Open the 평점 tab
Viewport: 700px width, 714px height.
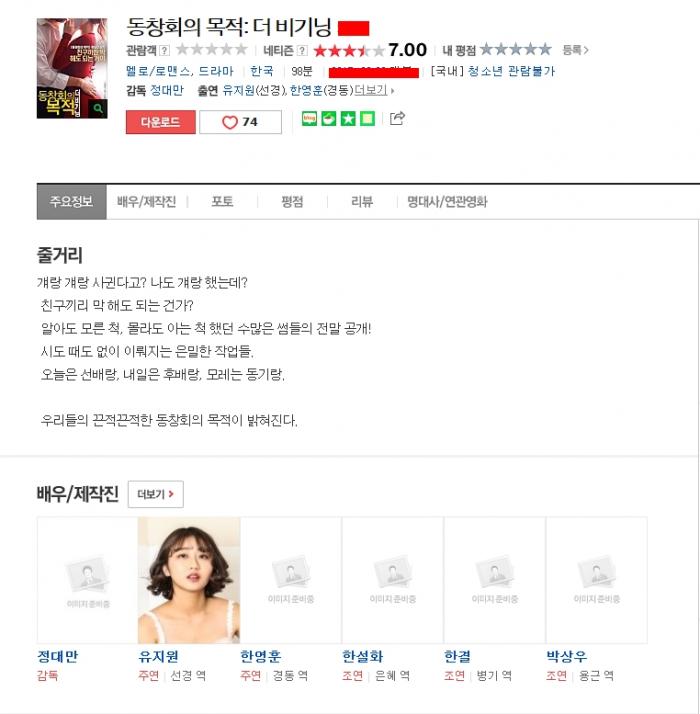[x=292, y=202]
